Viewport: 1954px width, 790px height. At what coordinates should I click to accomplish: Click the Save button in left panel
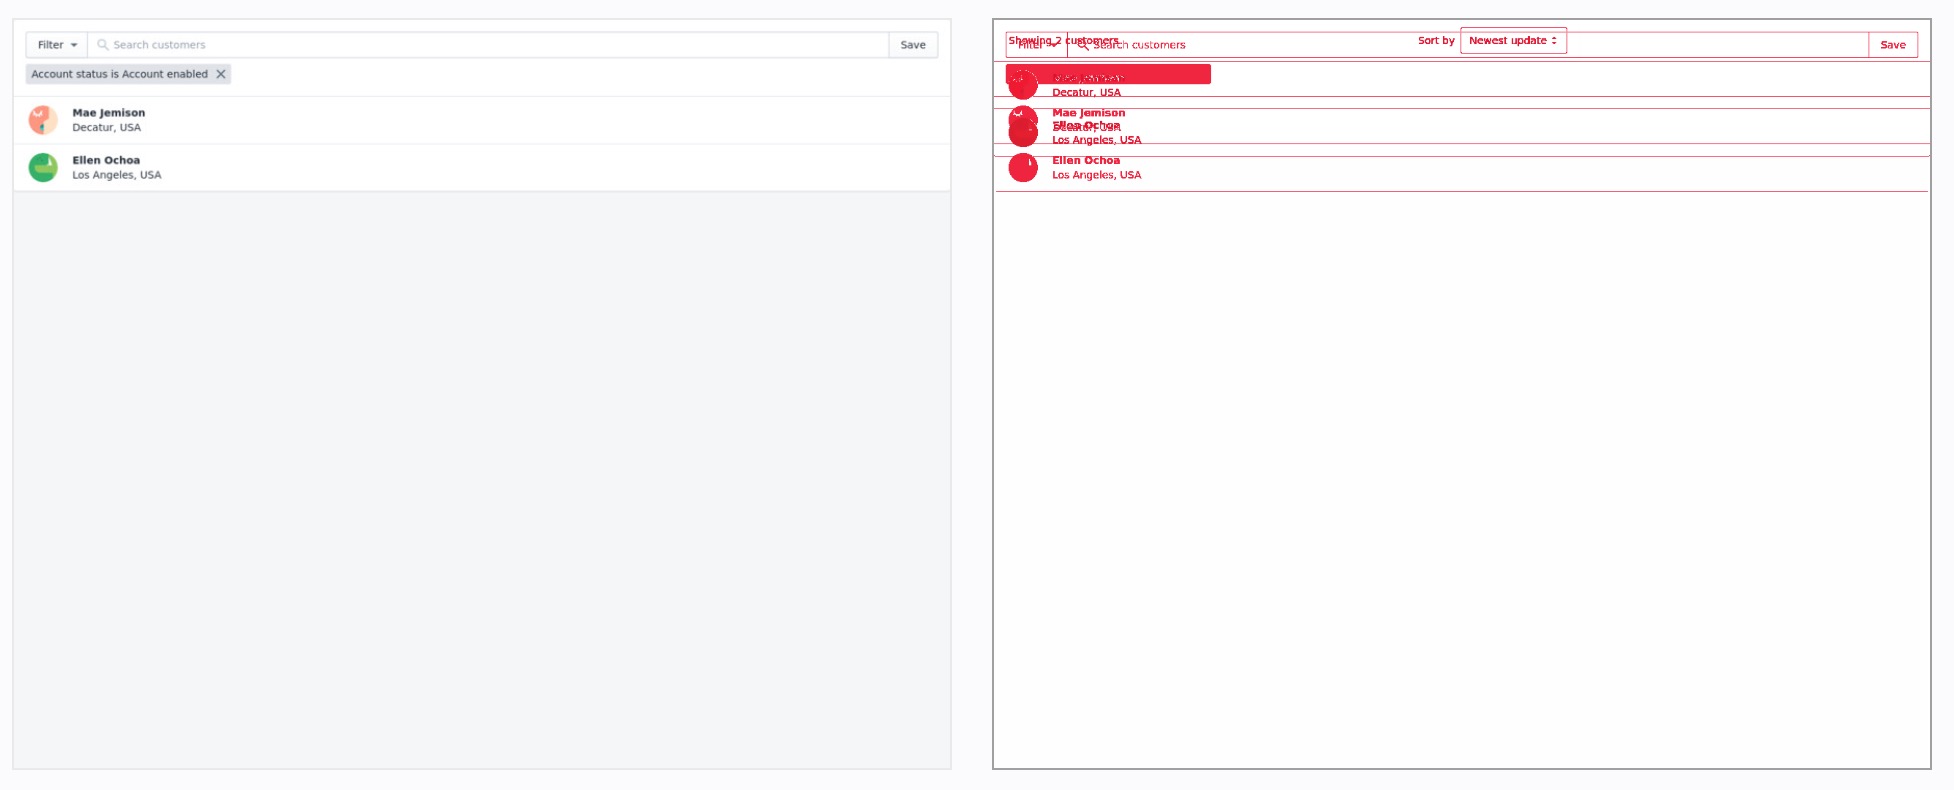point(913,45)
